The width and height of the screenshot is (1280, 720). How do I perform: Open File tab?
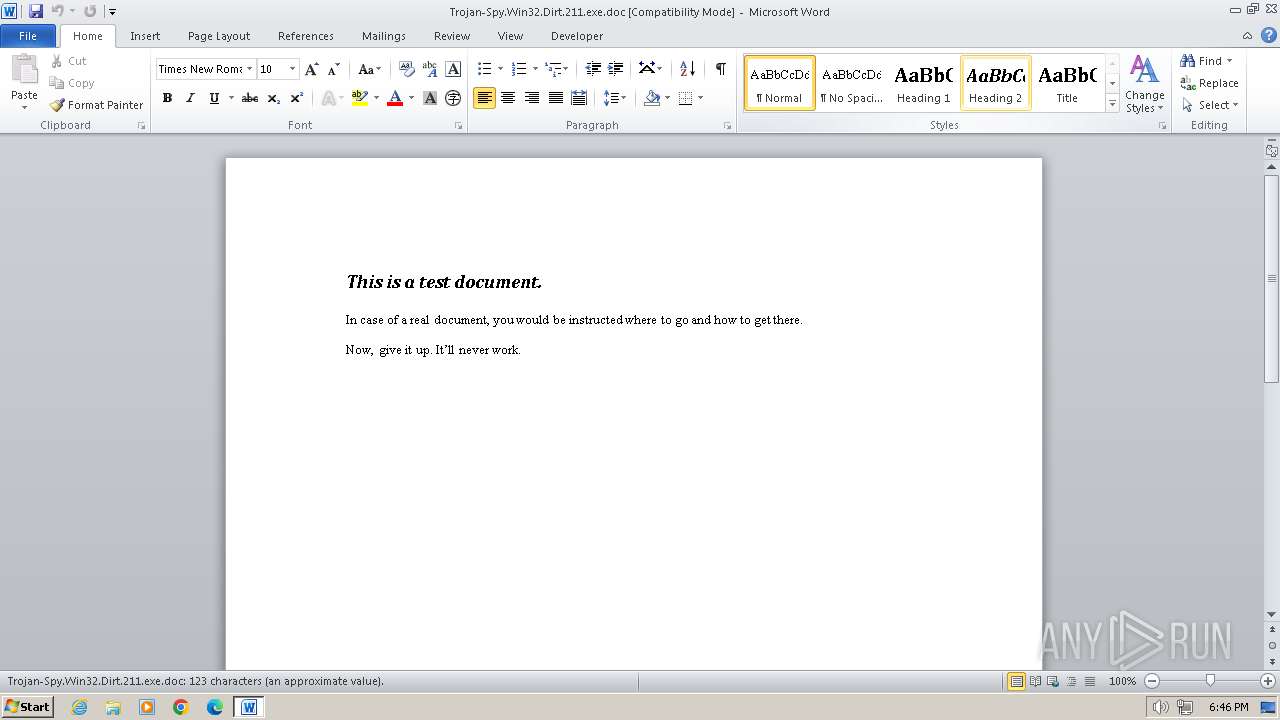(28, 36)
